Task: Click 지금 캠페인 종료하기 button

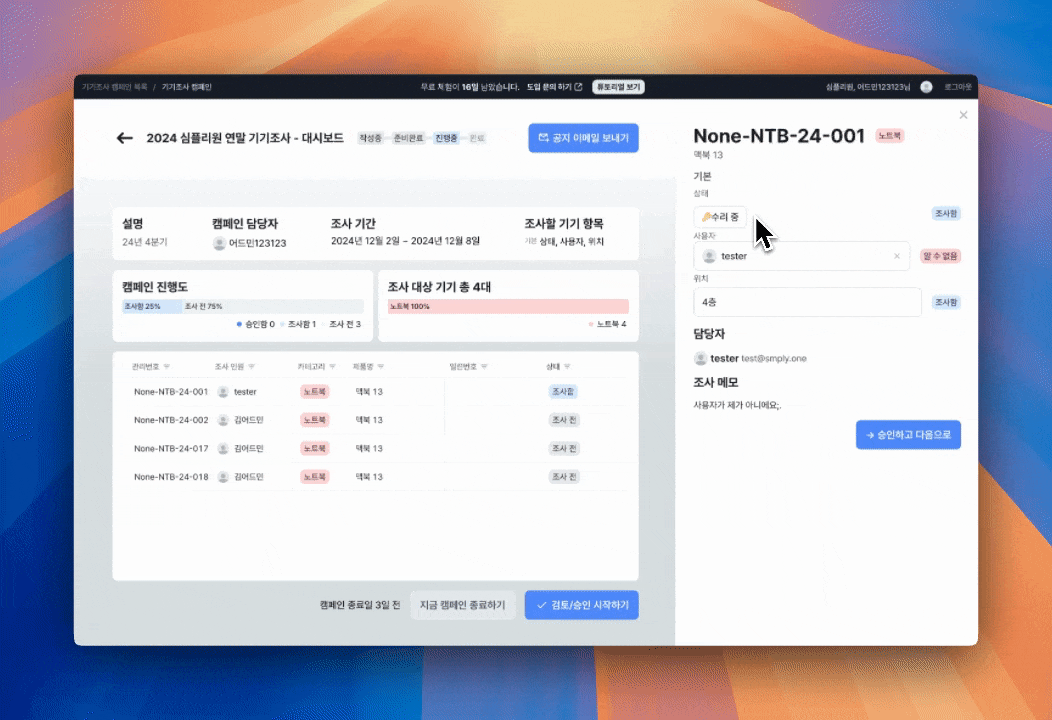Action: tap(462, 605)
